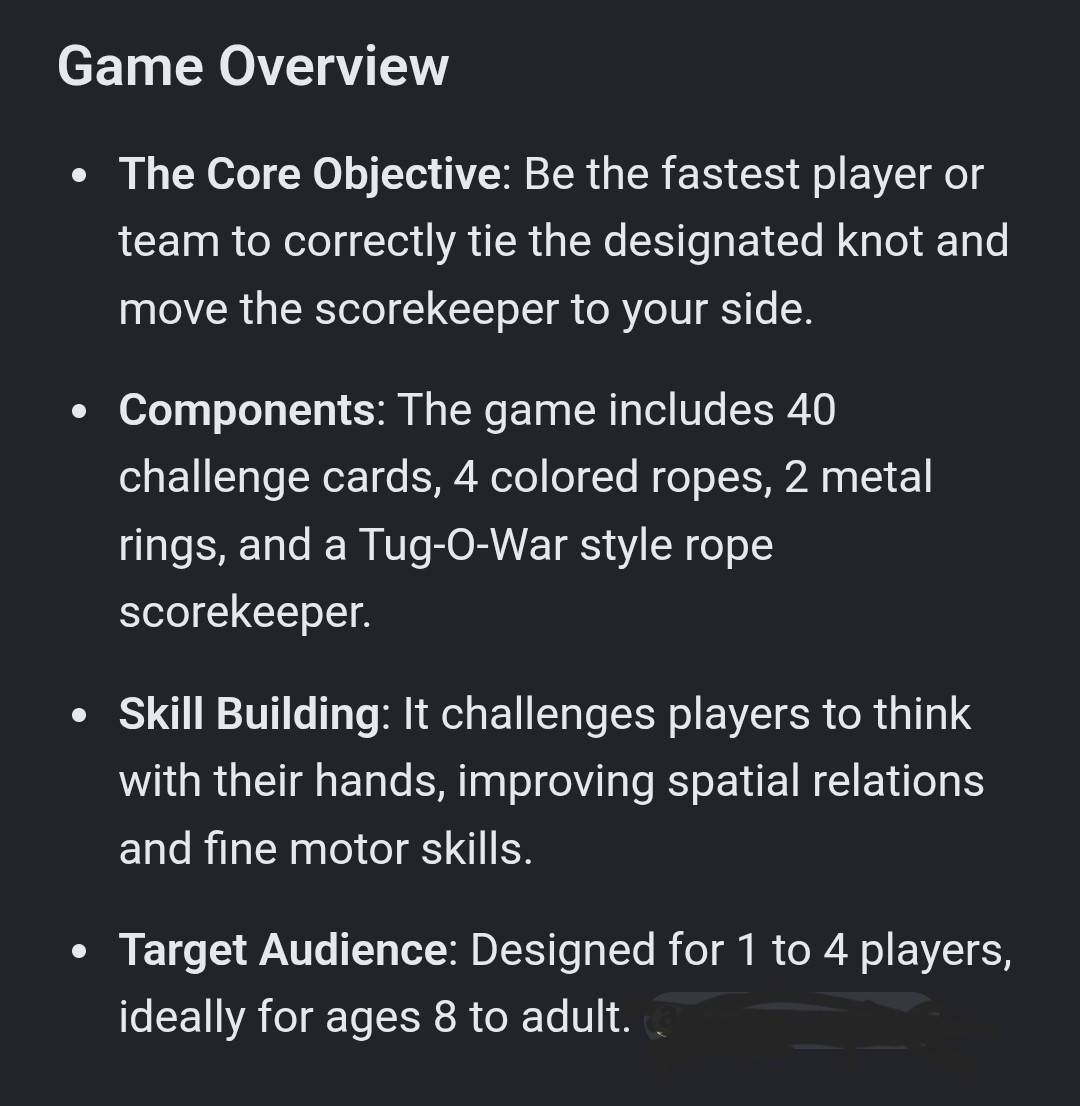Click the bold 'Target Audience' label
The height and width of the screenshot is (1106, 1080).
(282, 949)
